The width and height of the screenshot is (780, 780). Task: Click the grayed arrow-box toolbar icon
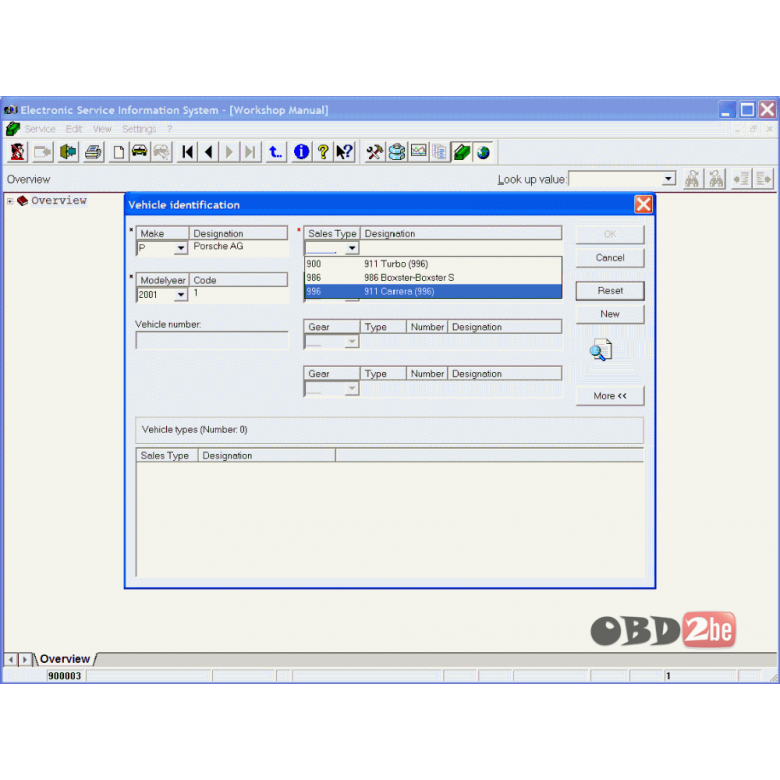43,152
